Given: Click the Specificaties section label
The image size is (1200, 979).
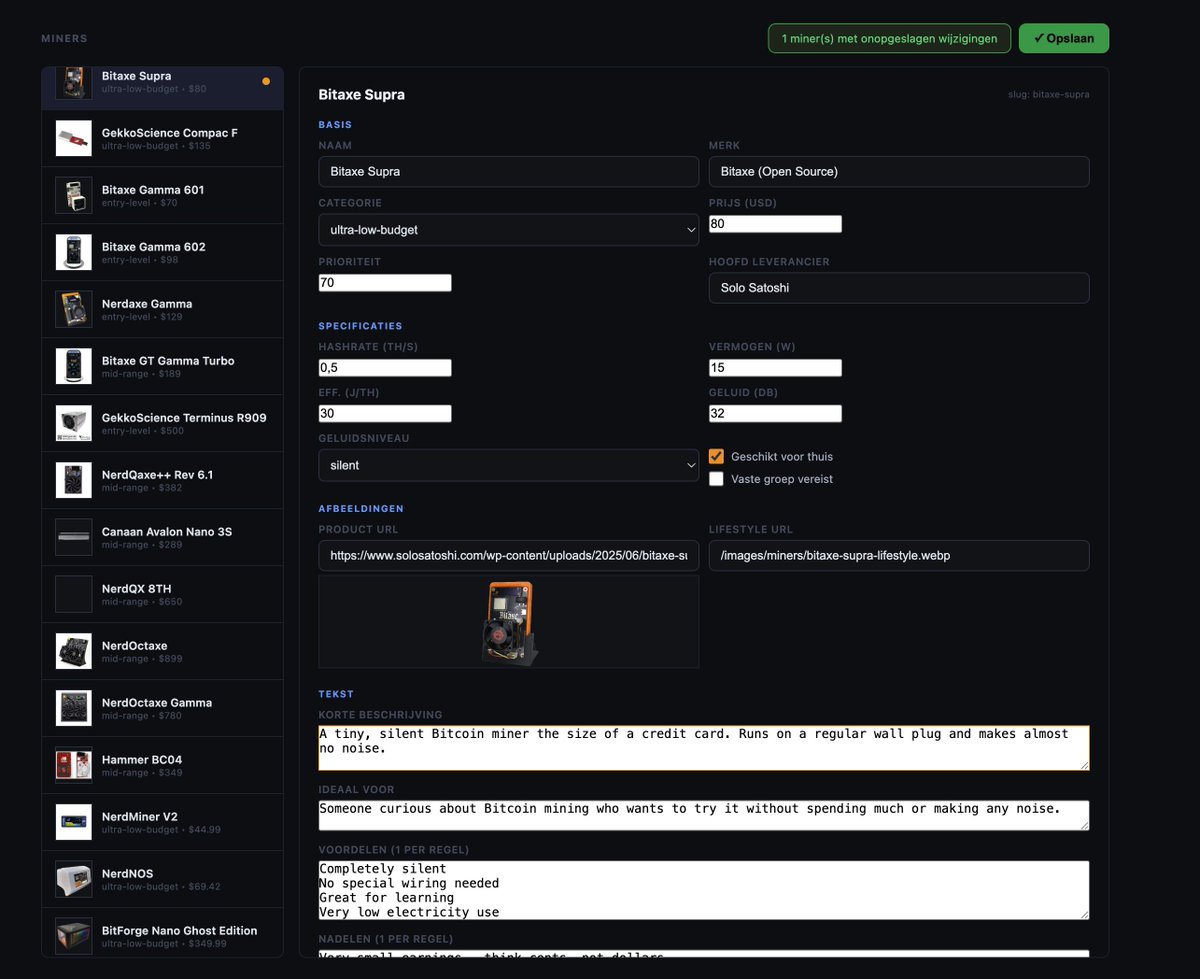Looking at the screenshot, I should (361, 326).
